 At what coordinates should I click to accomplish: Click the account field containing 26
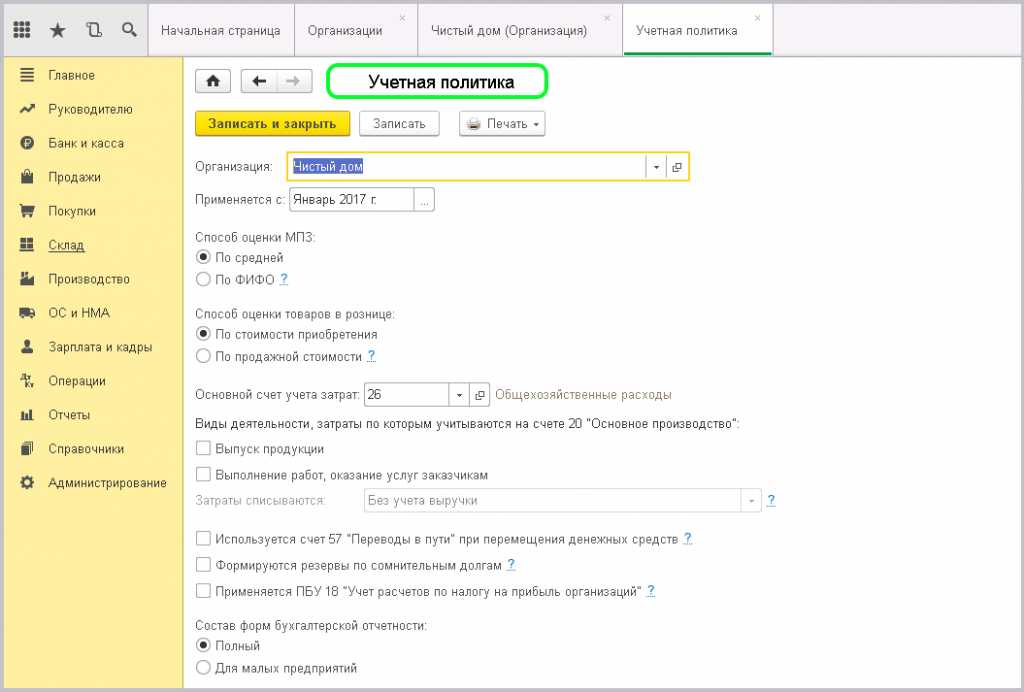tap(406, 395)
